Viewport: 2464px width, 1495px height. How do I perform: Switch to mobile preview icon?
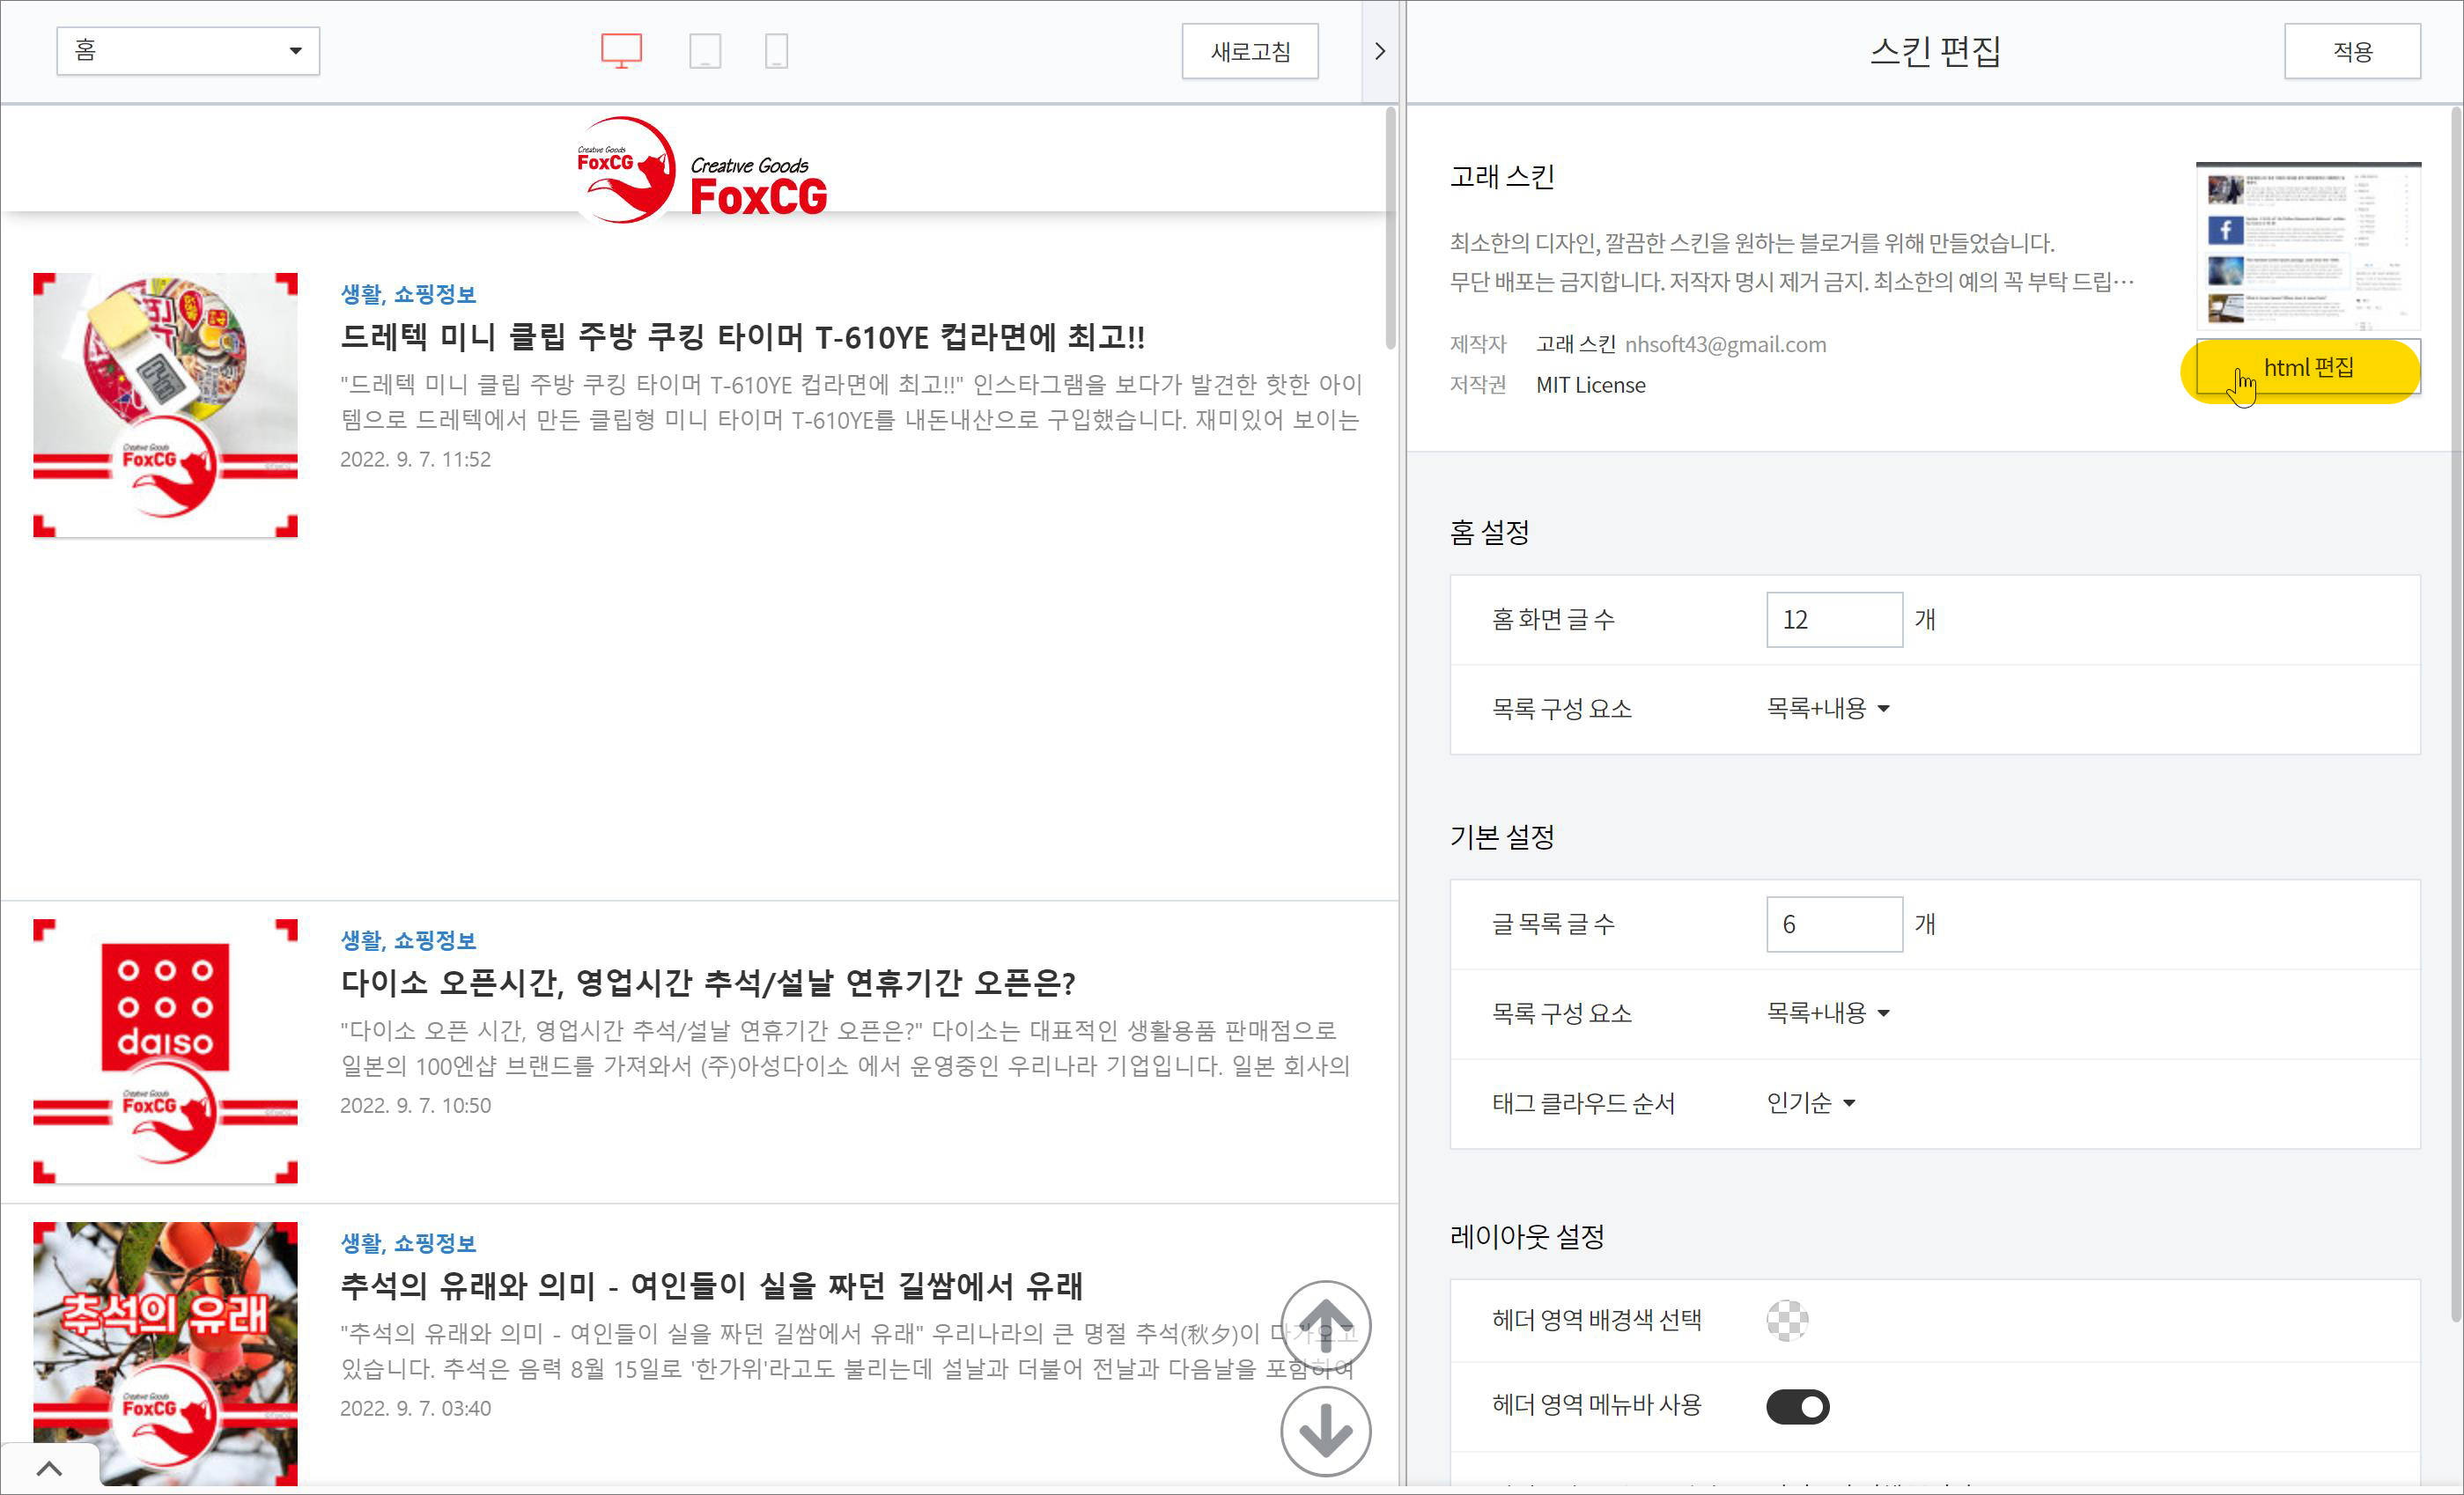776,50
